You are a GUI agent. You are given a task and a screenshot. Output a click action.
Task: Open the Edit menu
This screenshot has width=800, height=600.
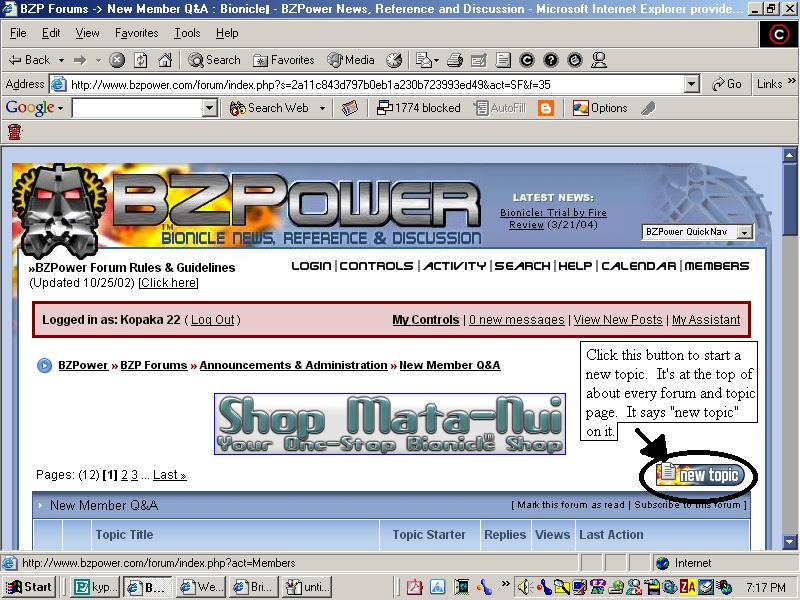[51, 33]
